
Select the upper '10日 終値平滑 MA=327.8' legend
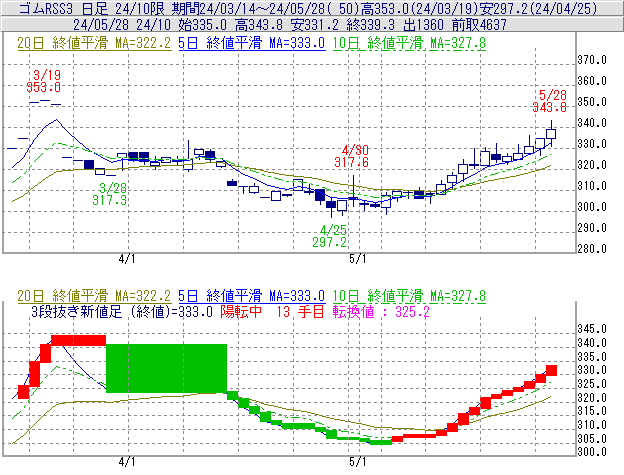409,43
